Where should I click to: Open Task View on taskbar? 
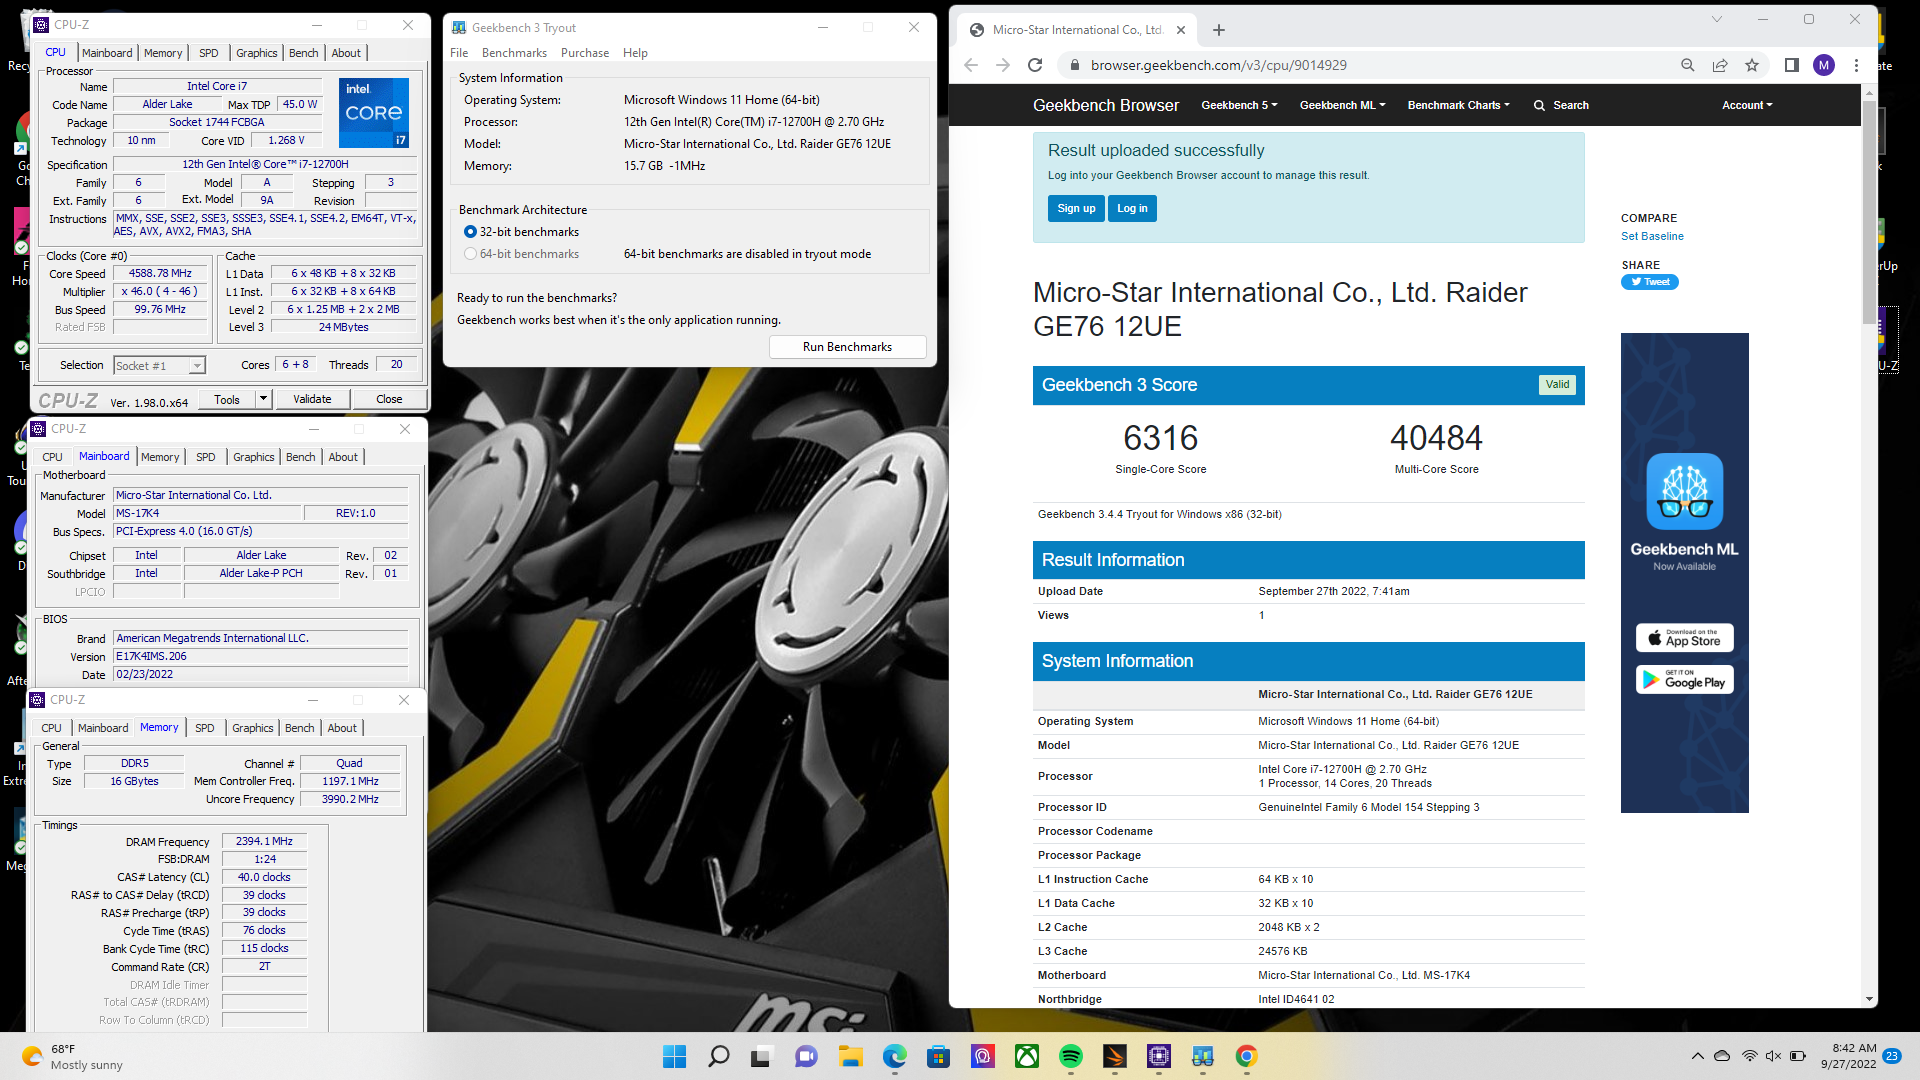(x=762, y=1056)
